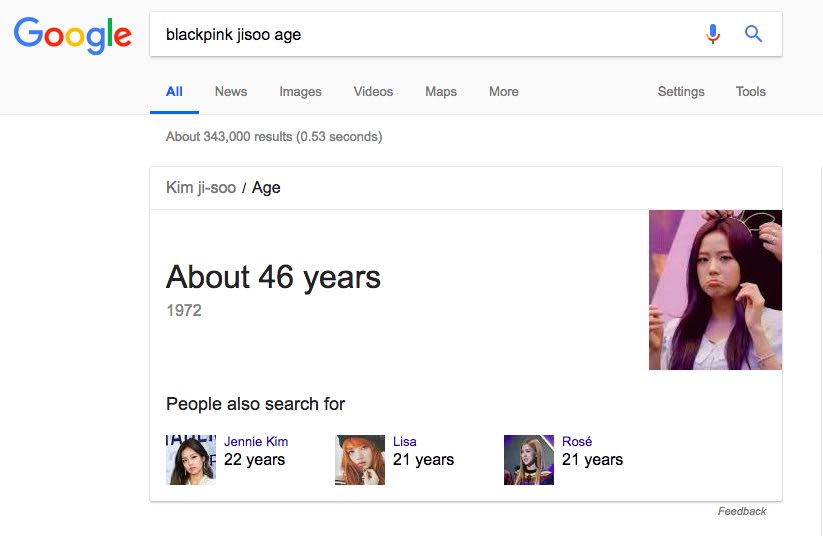
Task: Click the '22 years' text under Jennie Kim
Action: (255, 460)
